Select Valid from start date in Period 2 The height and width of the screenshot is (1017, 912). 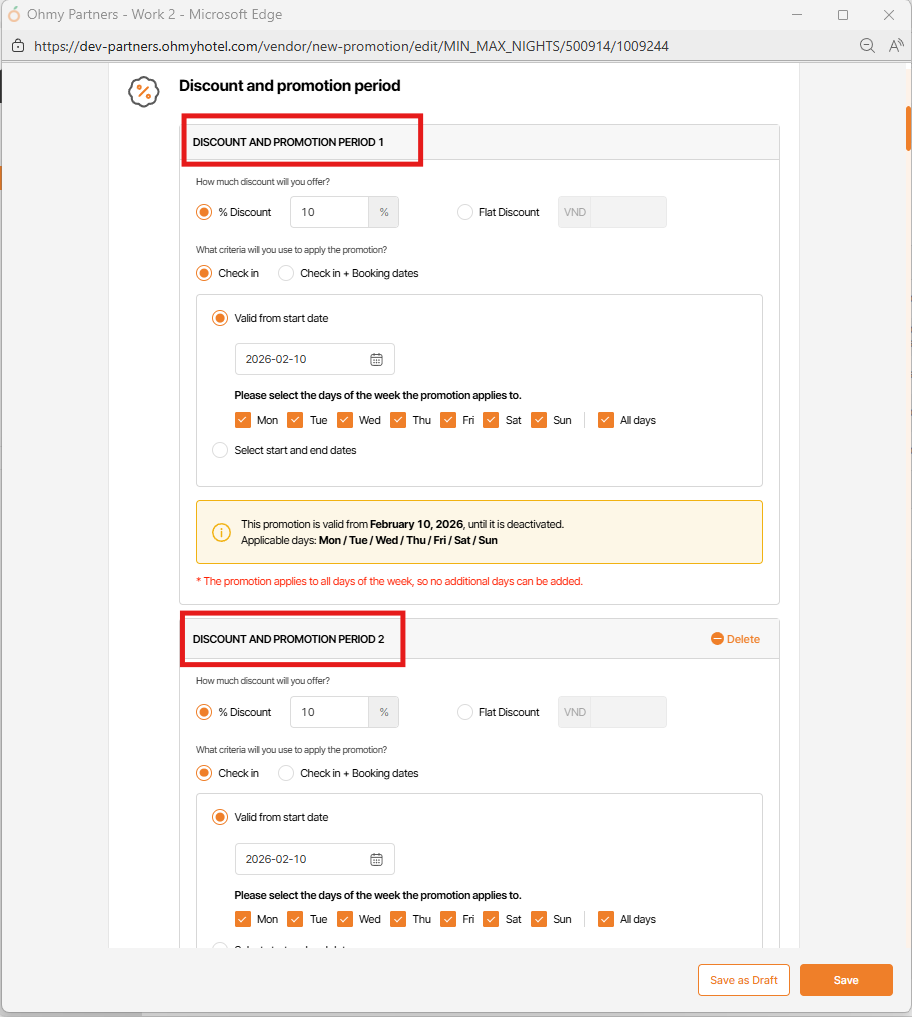click(220, 817)
